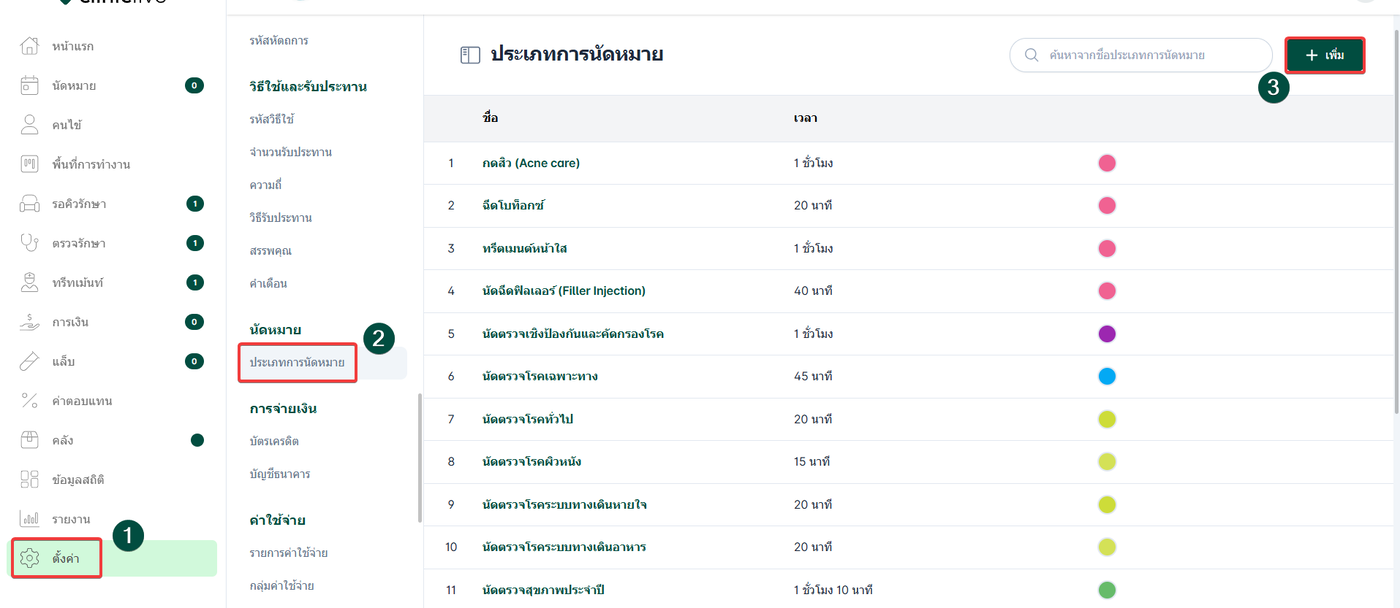Select the test tube icon for แล็บ

click(x=30, y=361)
